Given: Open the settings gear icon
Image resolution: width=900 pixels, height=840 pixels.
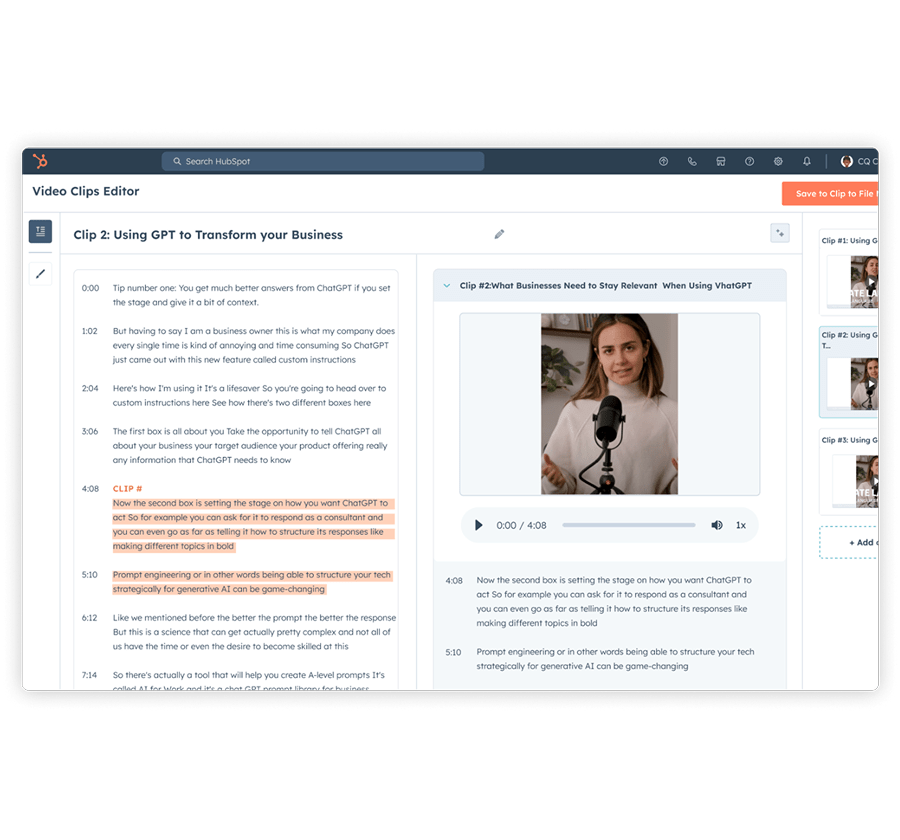Looking at the screenshot, I should pyautogui.click(x=778, y=161).
